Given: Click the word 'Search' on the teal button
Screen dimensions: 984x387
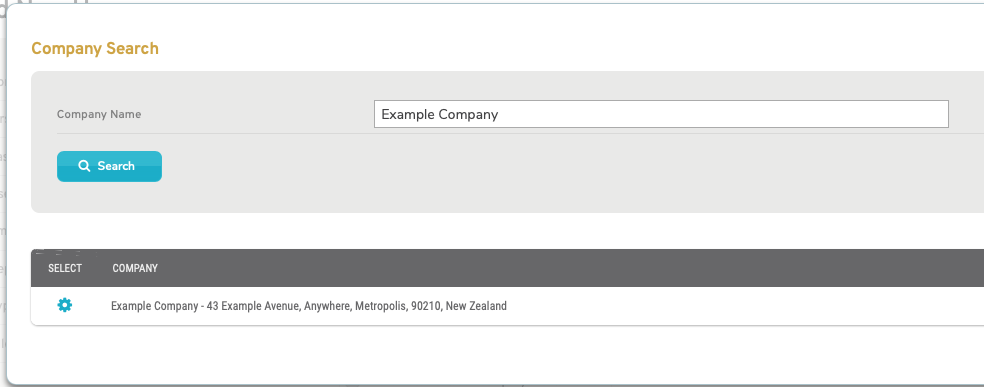Looking at the screenshot, I should click(x=116, y=166).
